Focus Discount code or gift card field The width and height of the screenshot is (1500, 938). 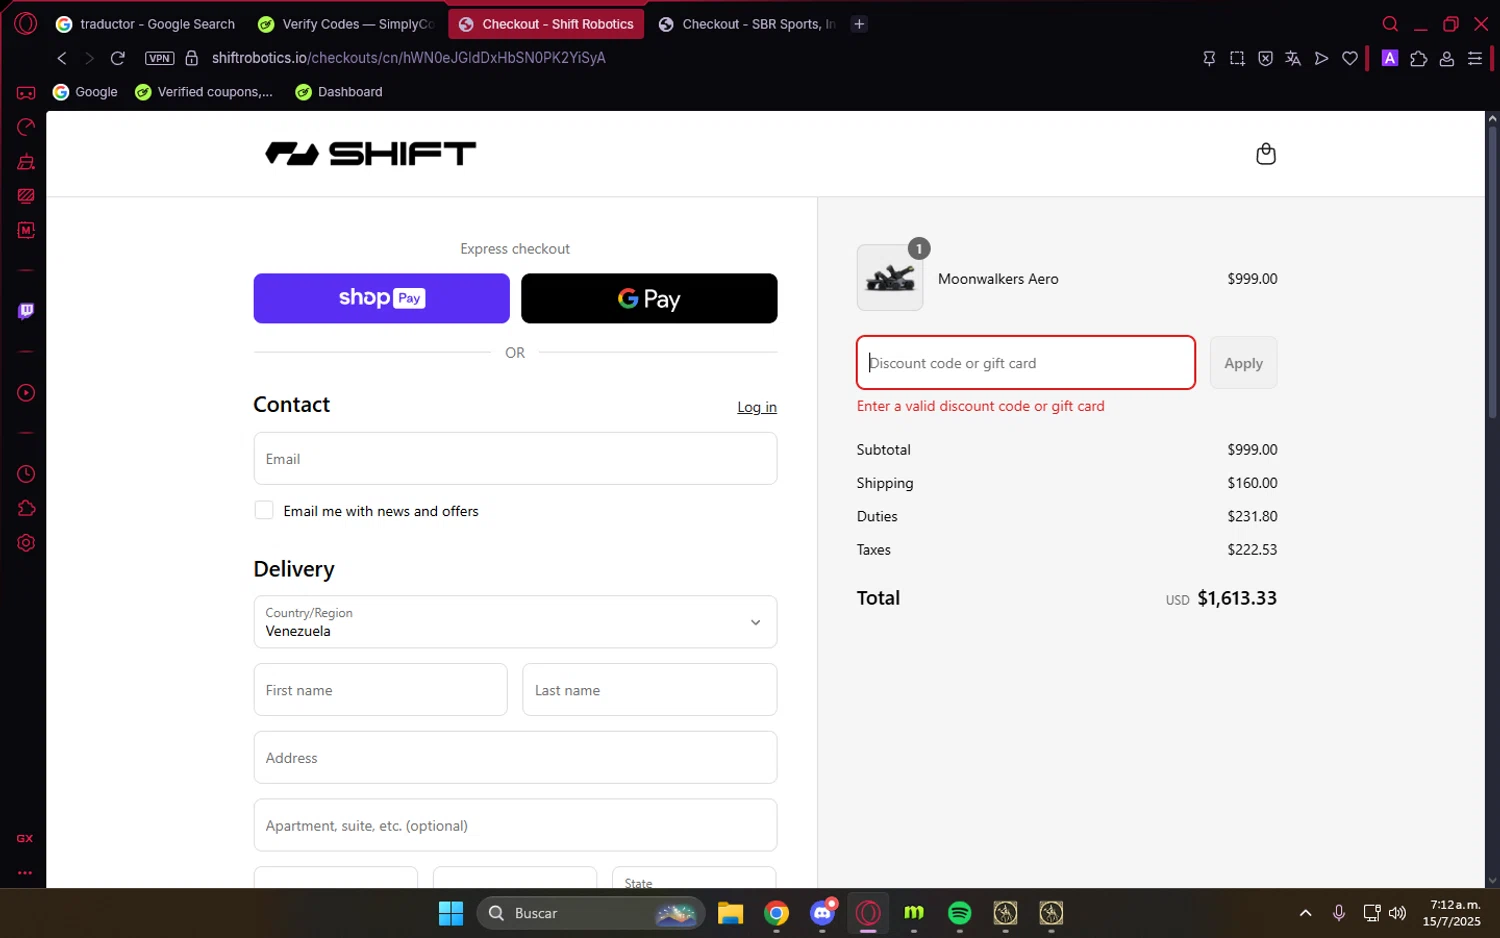(1026, 362)
